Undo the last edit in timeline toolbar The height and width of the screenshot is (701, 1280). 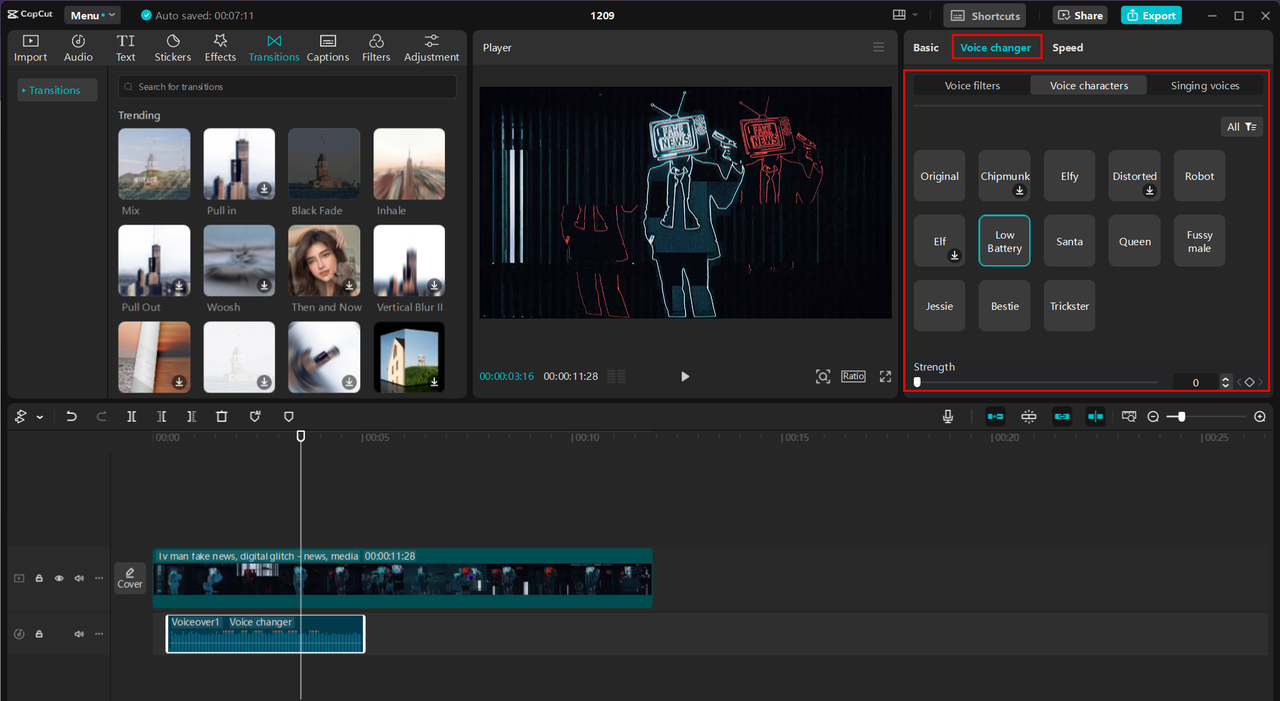click(71, 416)
